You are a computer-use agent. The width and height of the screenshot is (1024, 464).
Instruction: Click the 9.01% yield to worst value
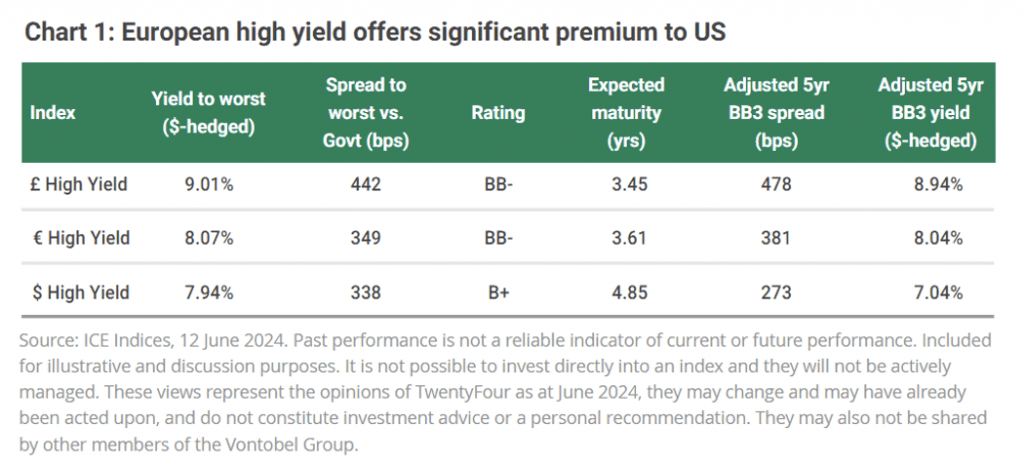pyautogui.click(x=207, y=184)
